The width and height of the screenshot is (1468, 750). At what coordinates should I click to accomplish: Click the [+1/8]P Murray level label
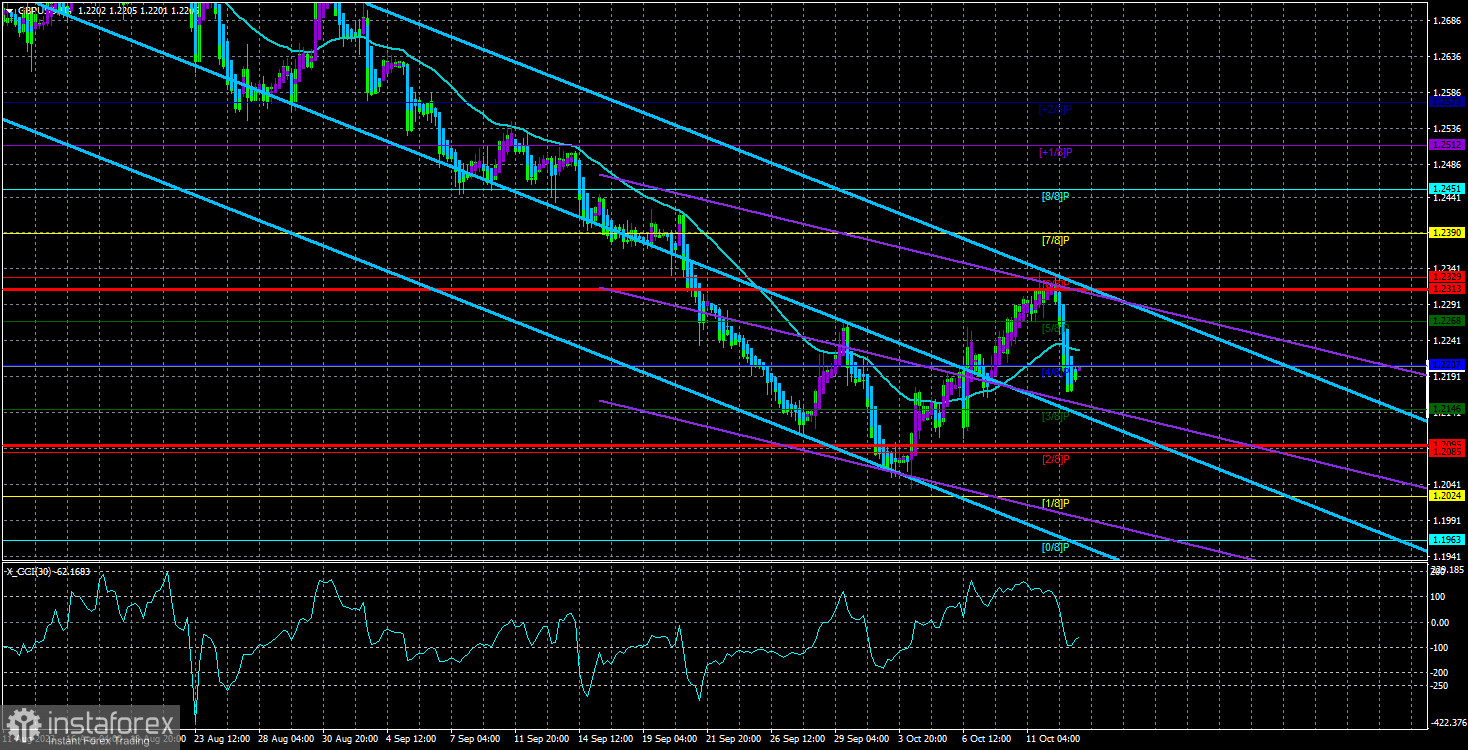coord(1055,152)
